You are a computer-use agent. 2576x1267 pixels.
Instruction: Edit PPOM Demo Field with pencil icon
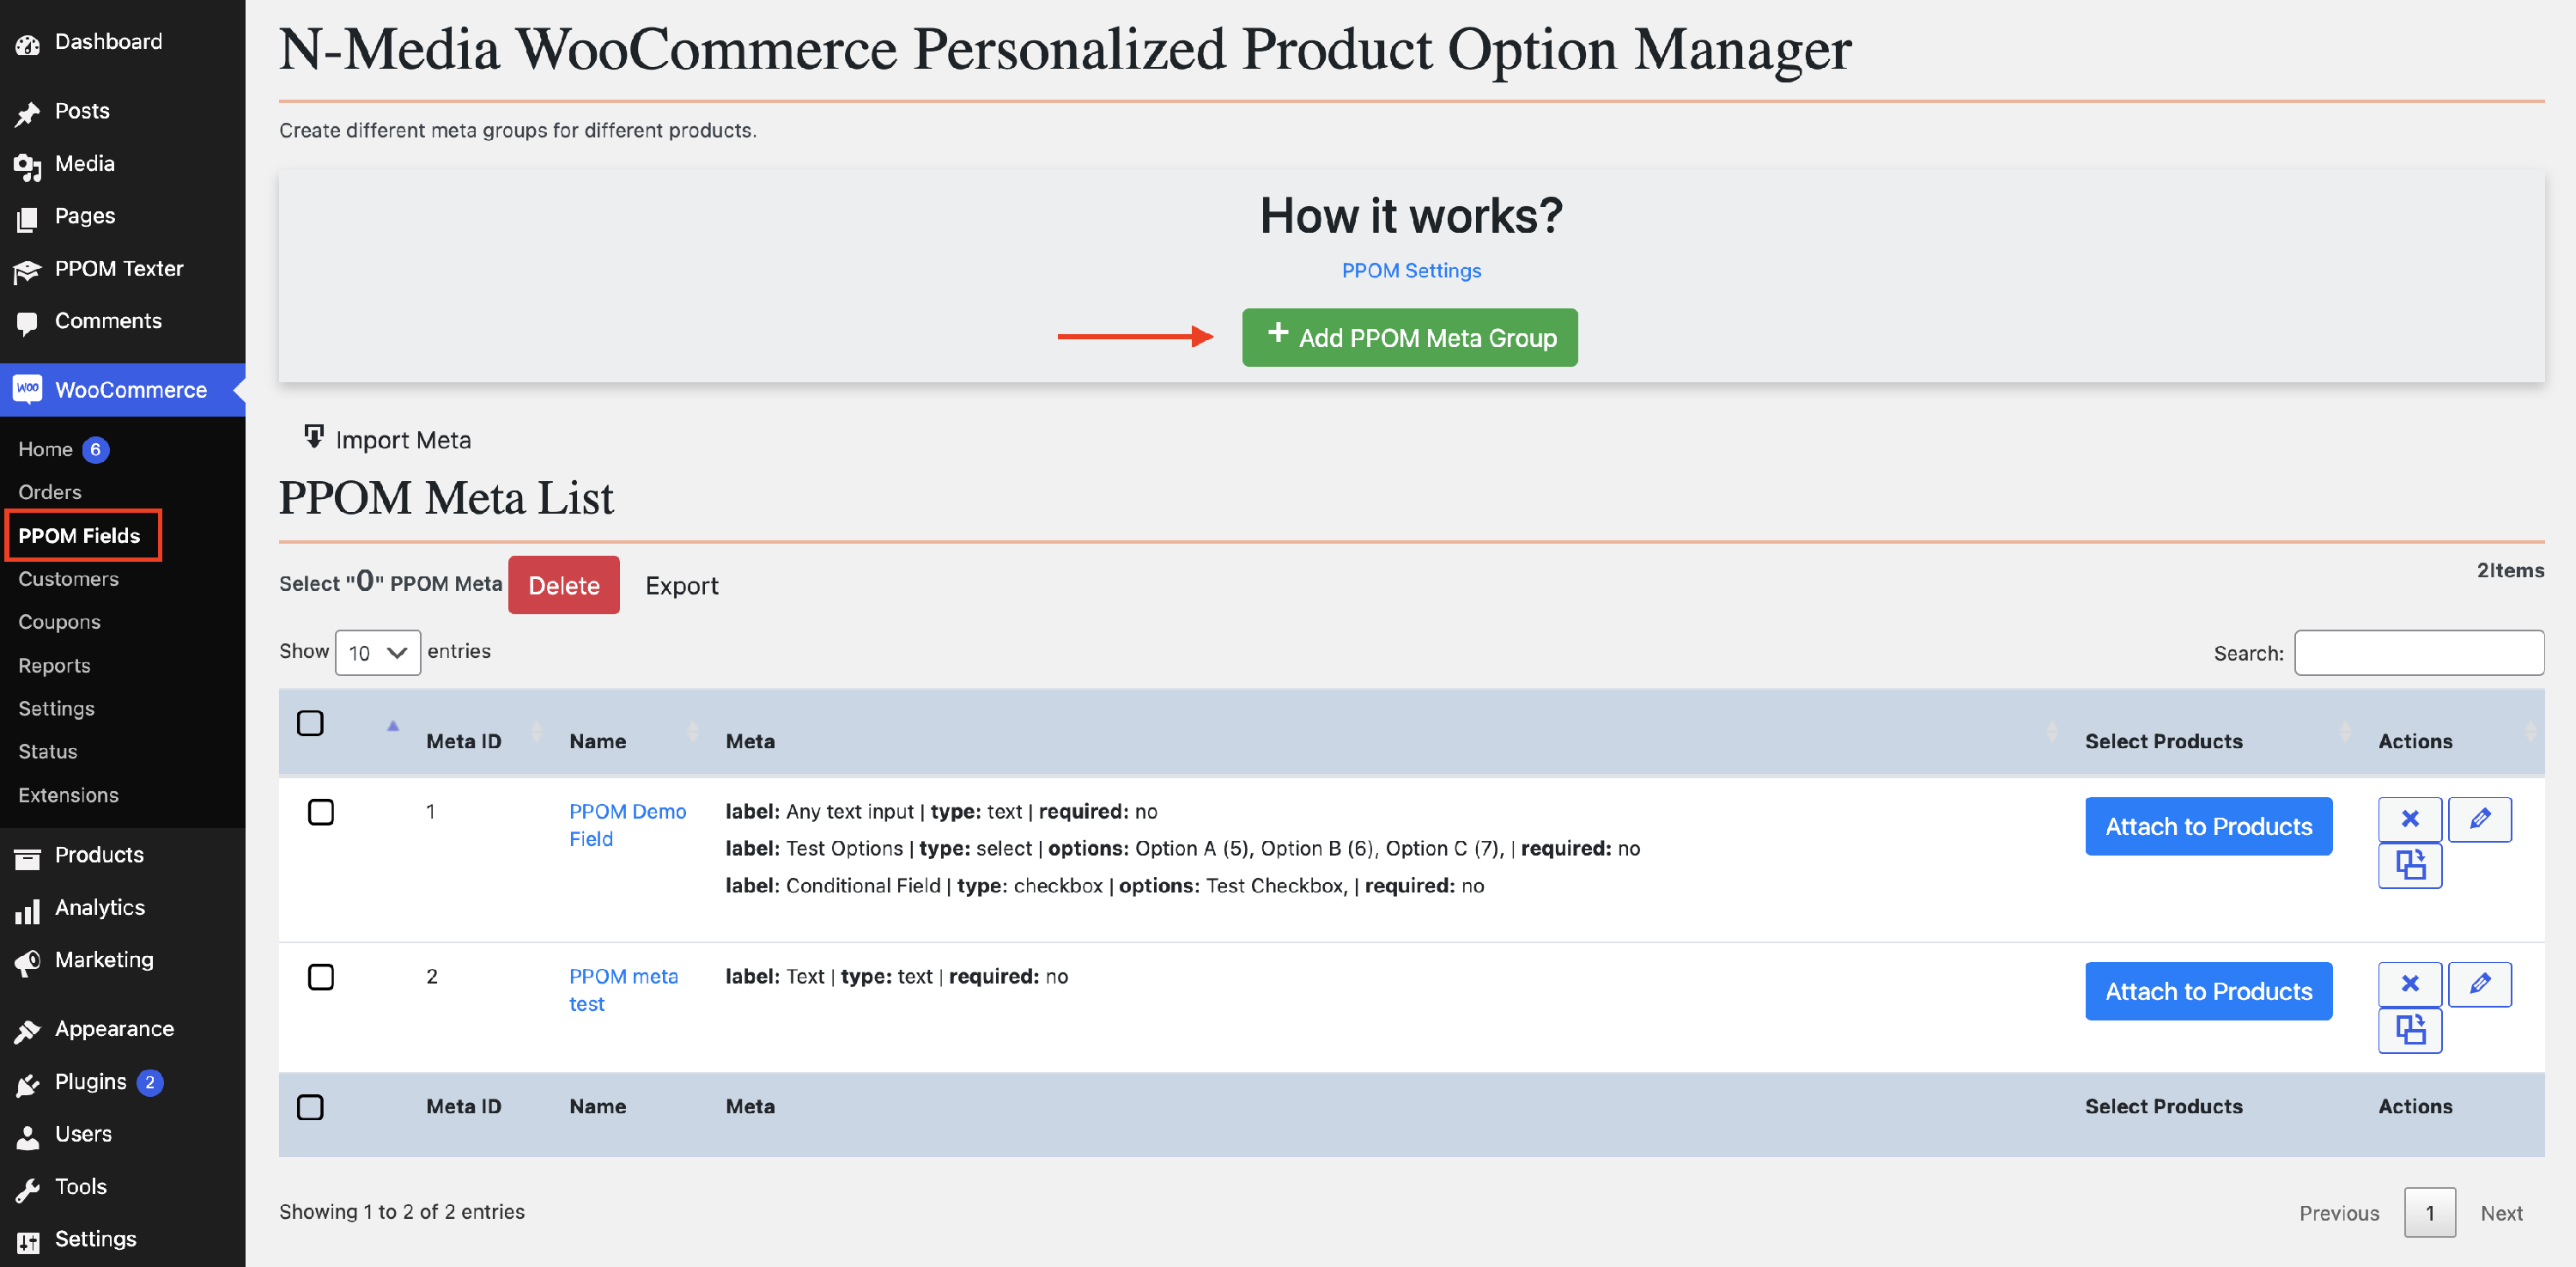tap(2480, 819)
